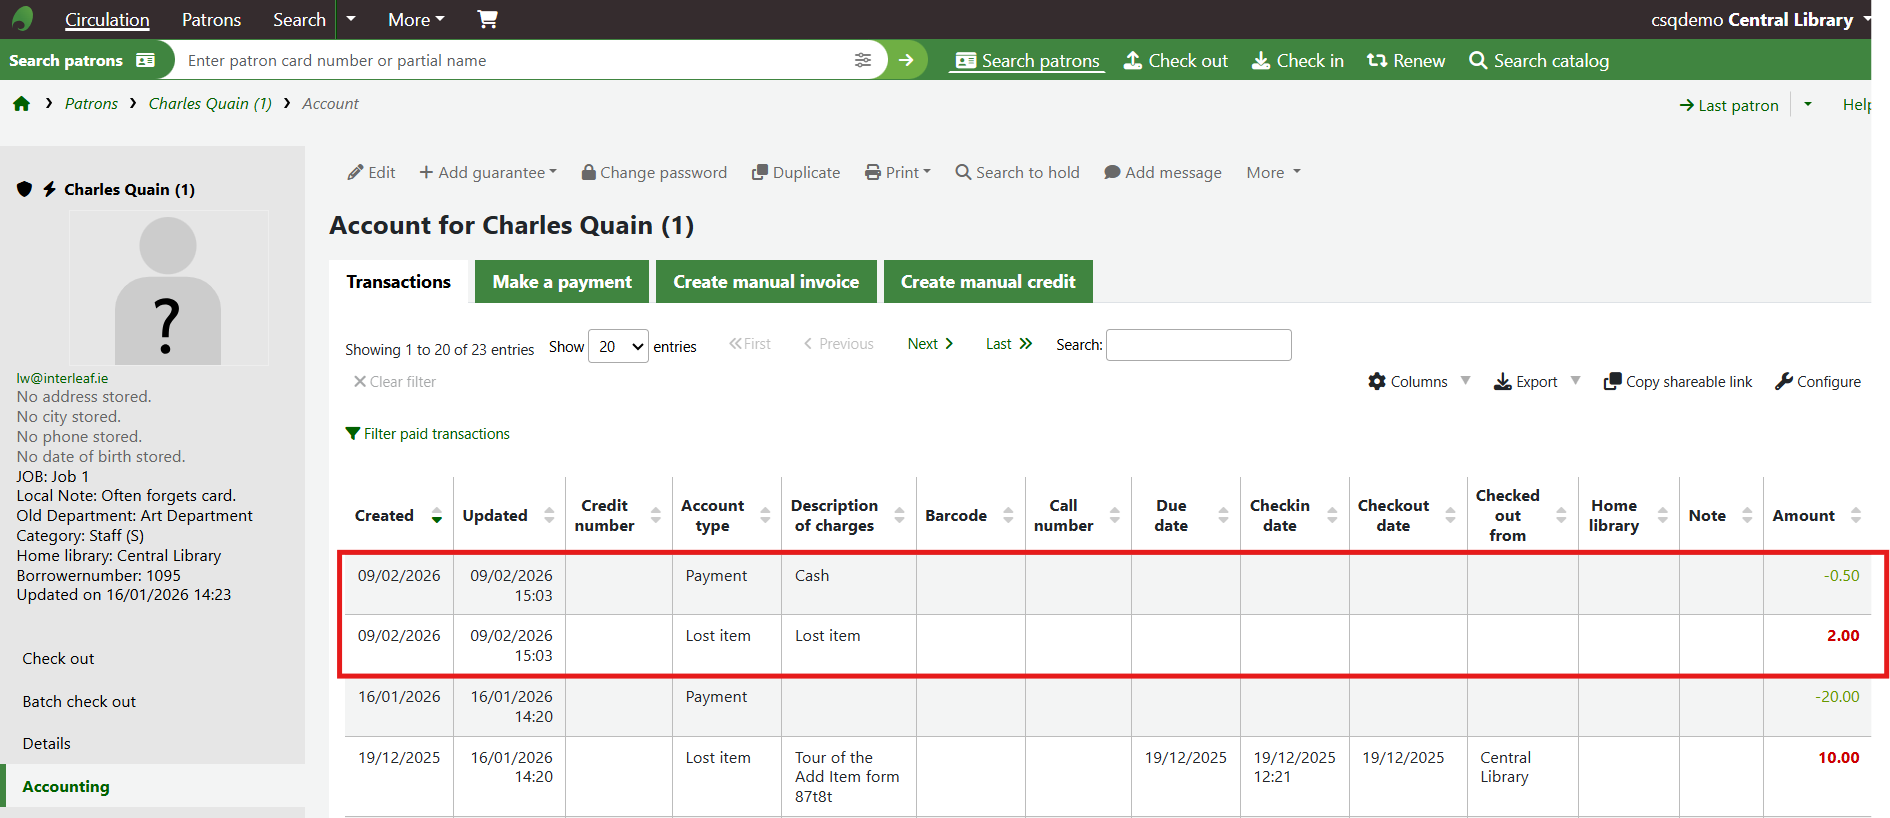The image size is (1890, 818).
Task: Open the entries per page dropdown
Action: coord(618,347)
